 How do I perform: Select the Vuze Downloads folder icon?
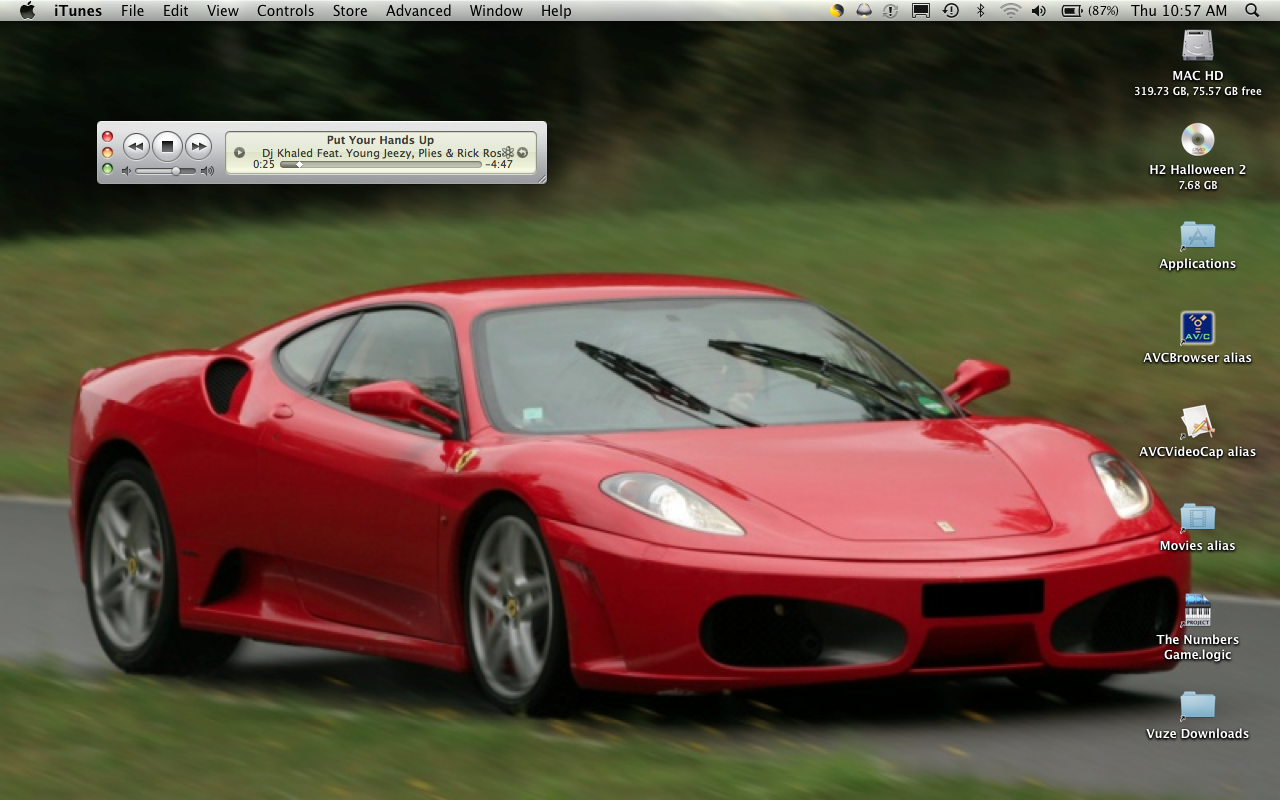click(x=1198, y=705)
